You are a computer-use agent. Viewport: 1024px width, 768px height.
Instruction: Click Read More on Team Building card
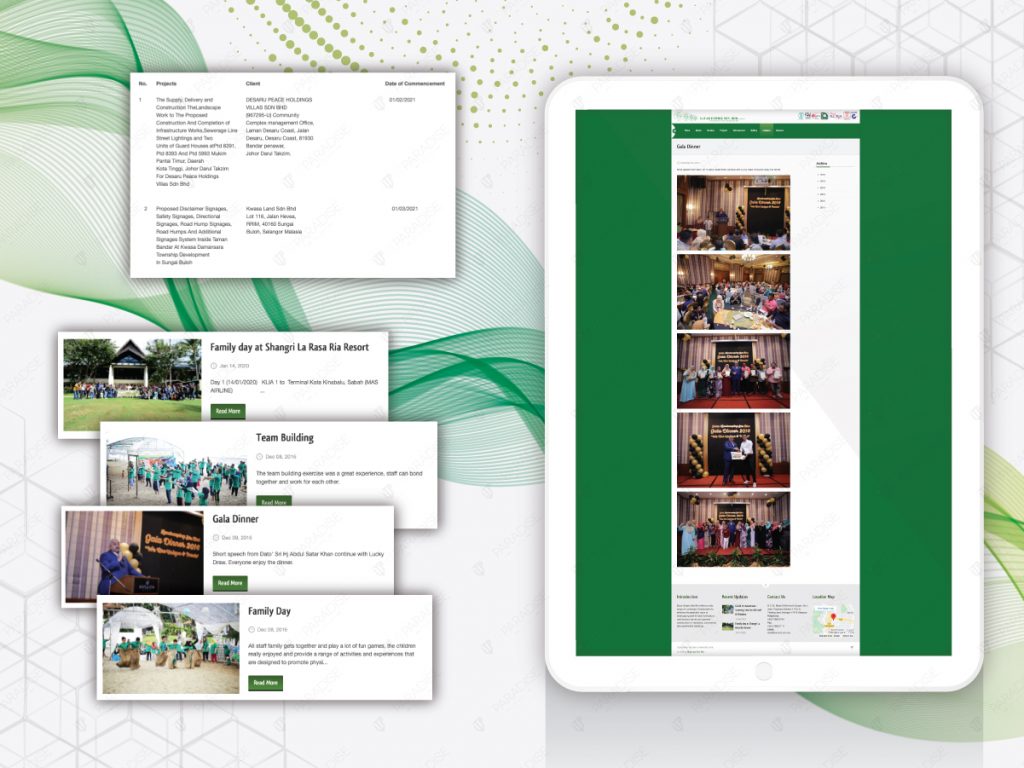(274, 502)
